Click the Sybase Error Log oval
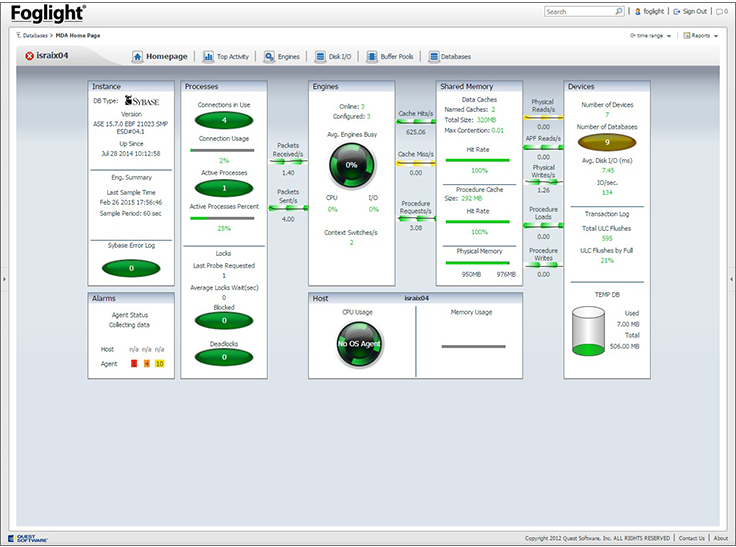 (131, 268)
